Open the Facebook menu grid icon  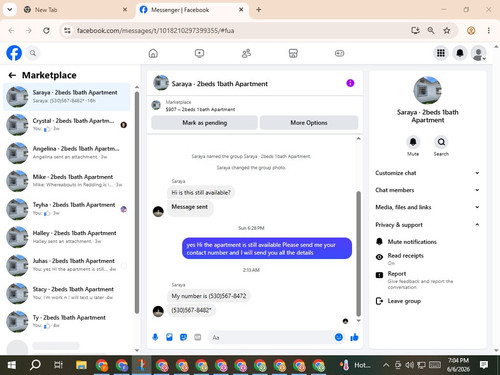tap(441, 53)
